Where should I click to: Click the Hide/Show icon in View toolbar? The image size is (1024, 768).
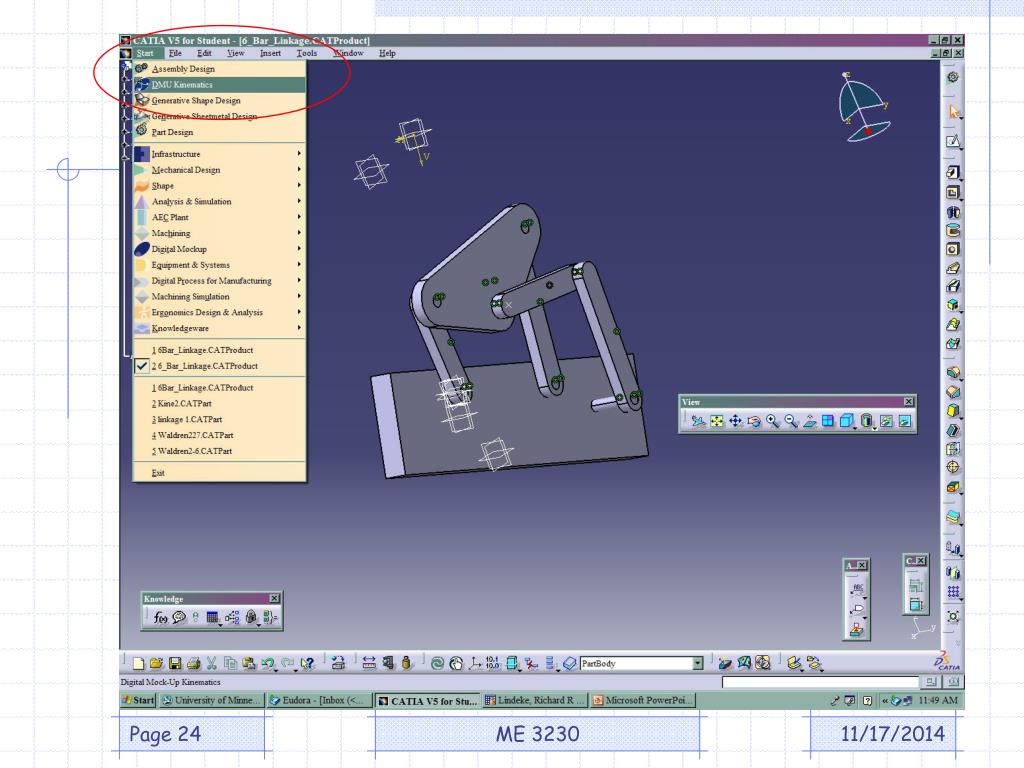(x=886, y=421)
